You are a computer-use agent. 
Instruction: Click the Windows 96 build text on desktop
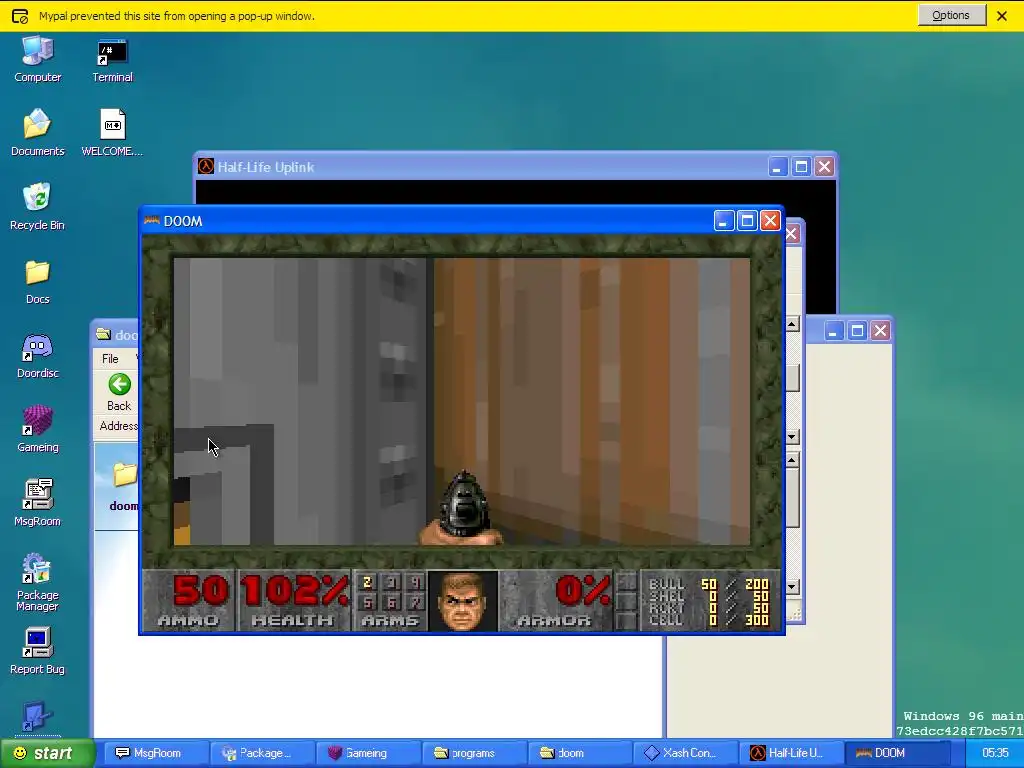960,724
